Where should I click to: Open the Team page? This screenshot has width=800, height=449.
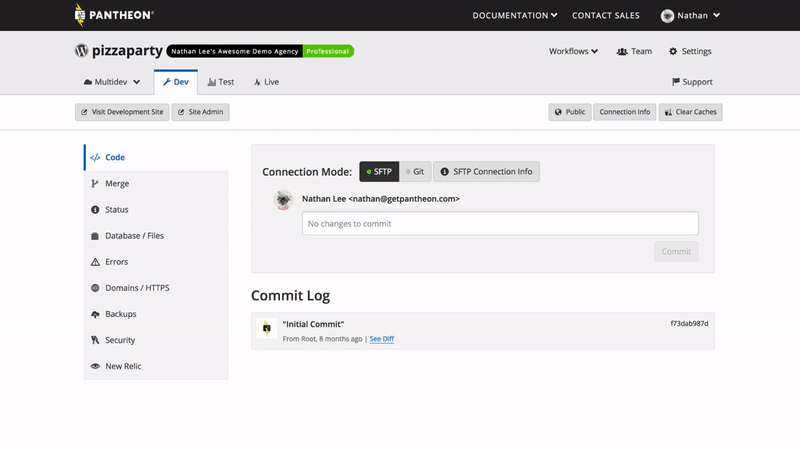(634, 51)
